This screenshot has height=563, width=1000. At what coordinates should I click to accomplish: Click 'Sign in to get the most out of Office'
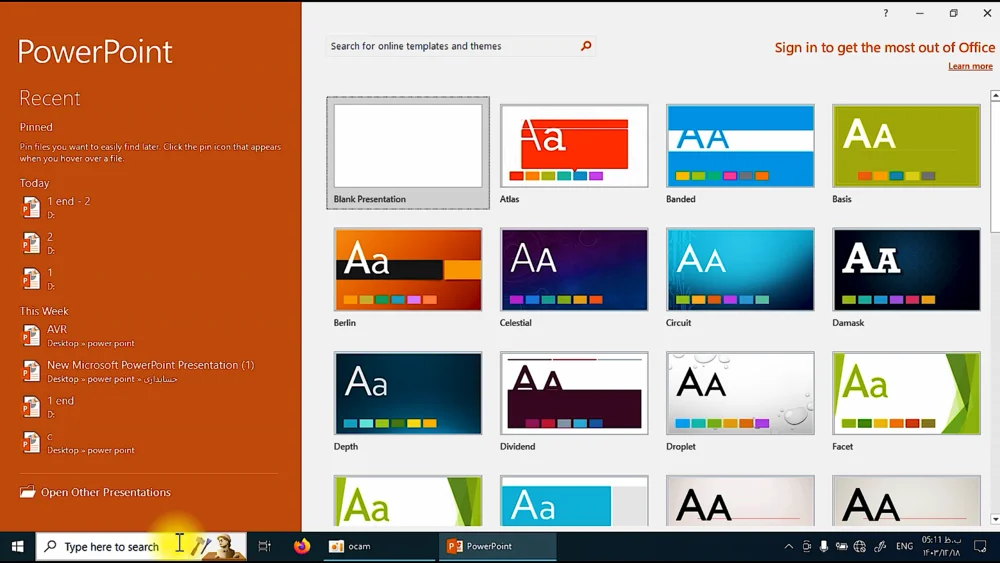(x=885, y=48)
